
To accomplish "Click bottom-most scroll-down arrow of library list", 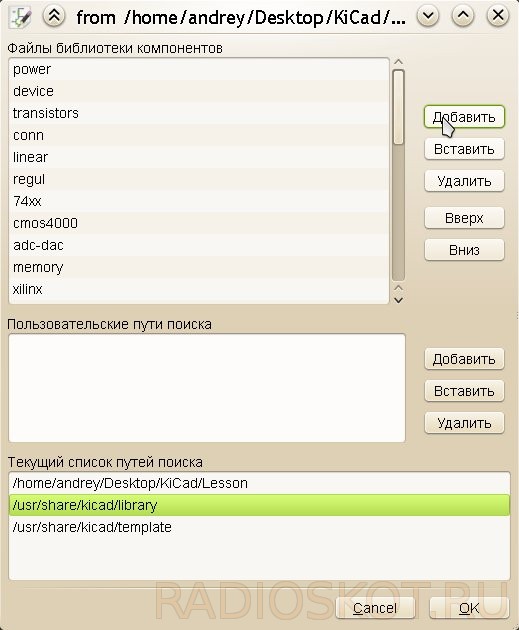I will tap(398, 300).
